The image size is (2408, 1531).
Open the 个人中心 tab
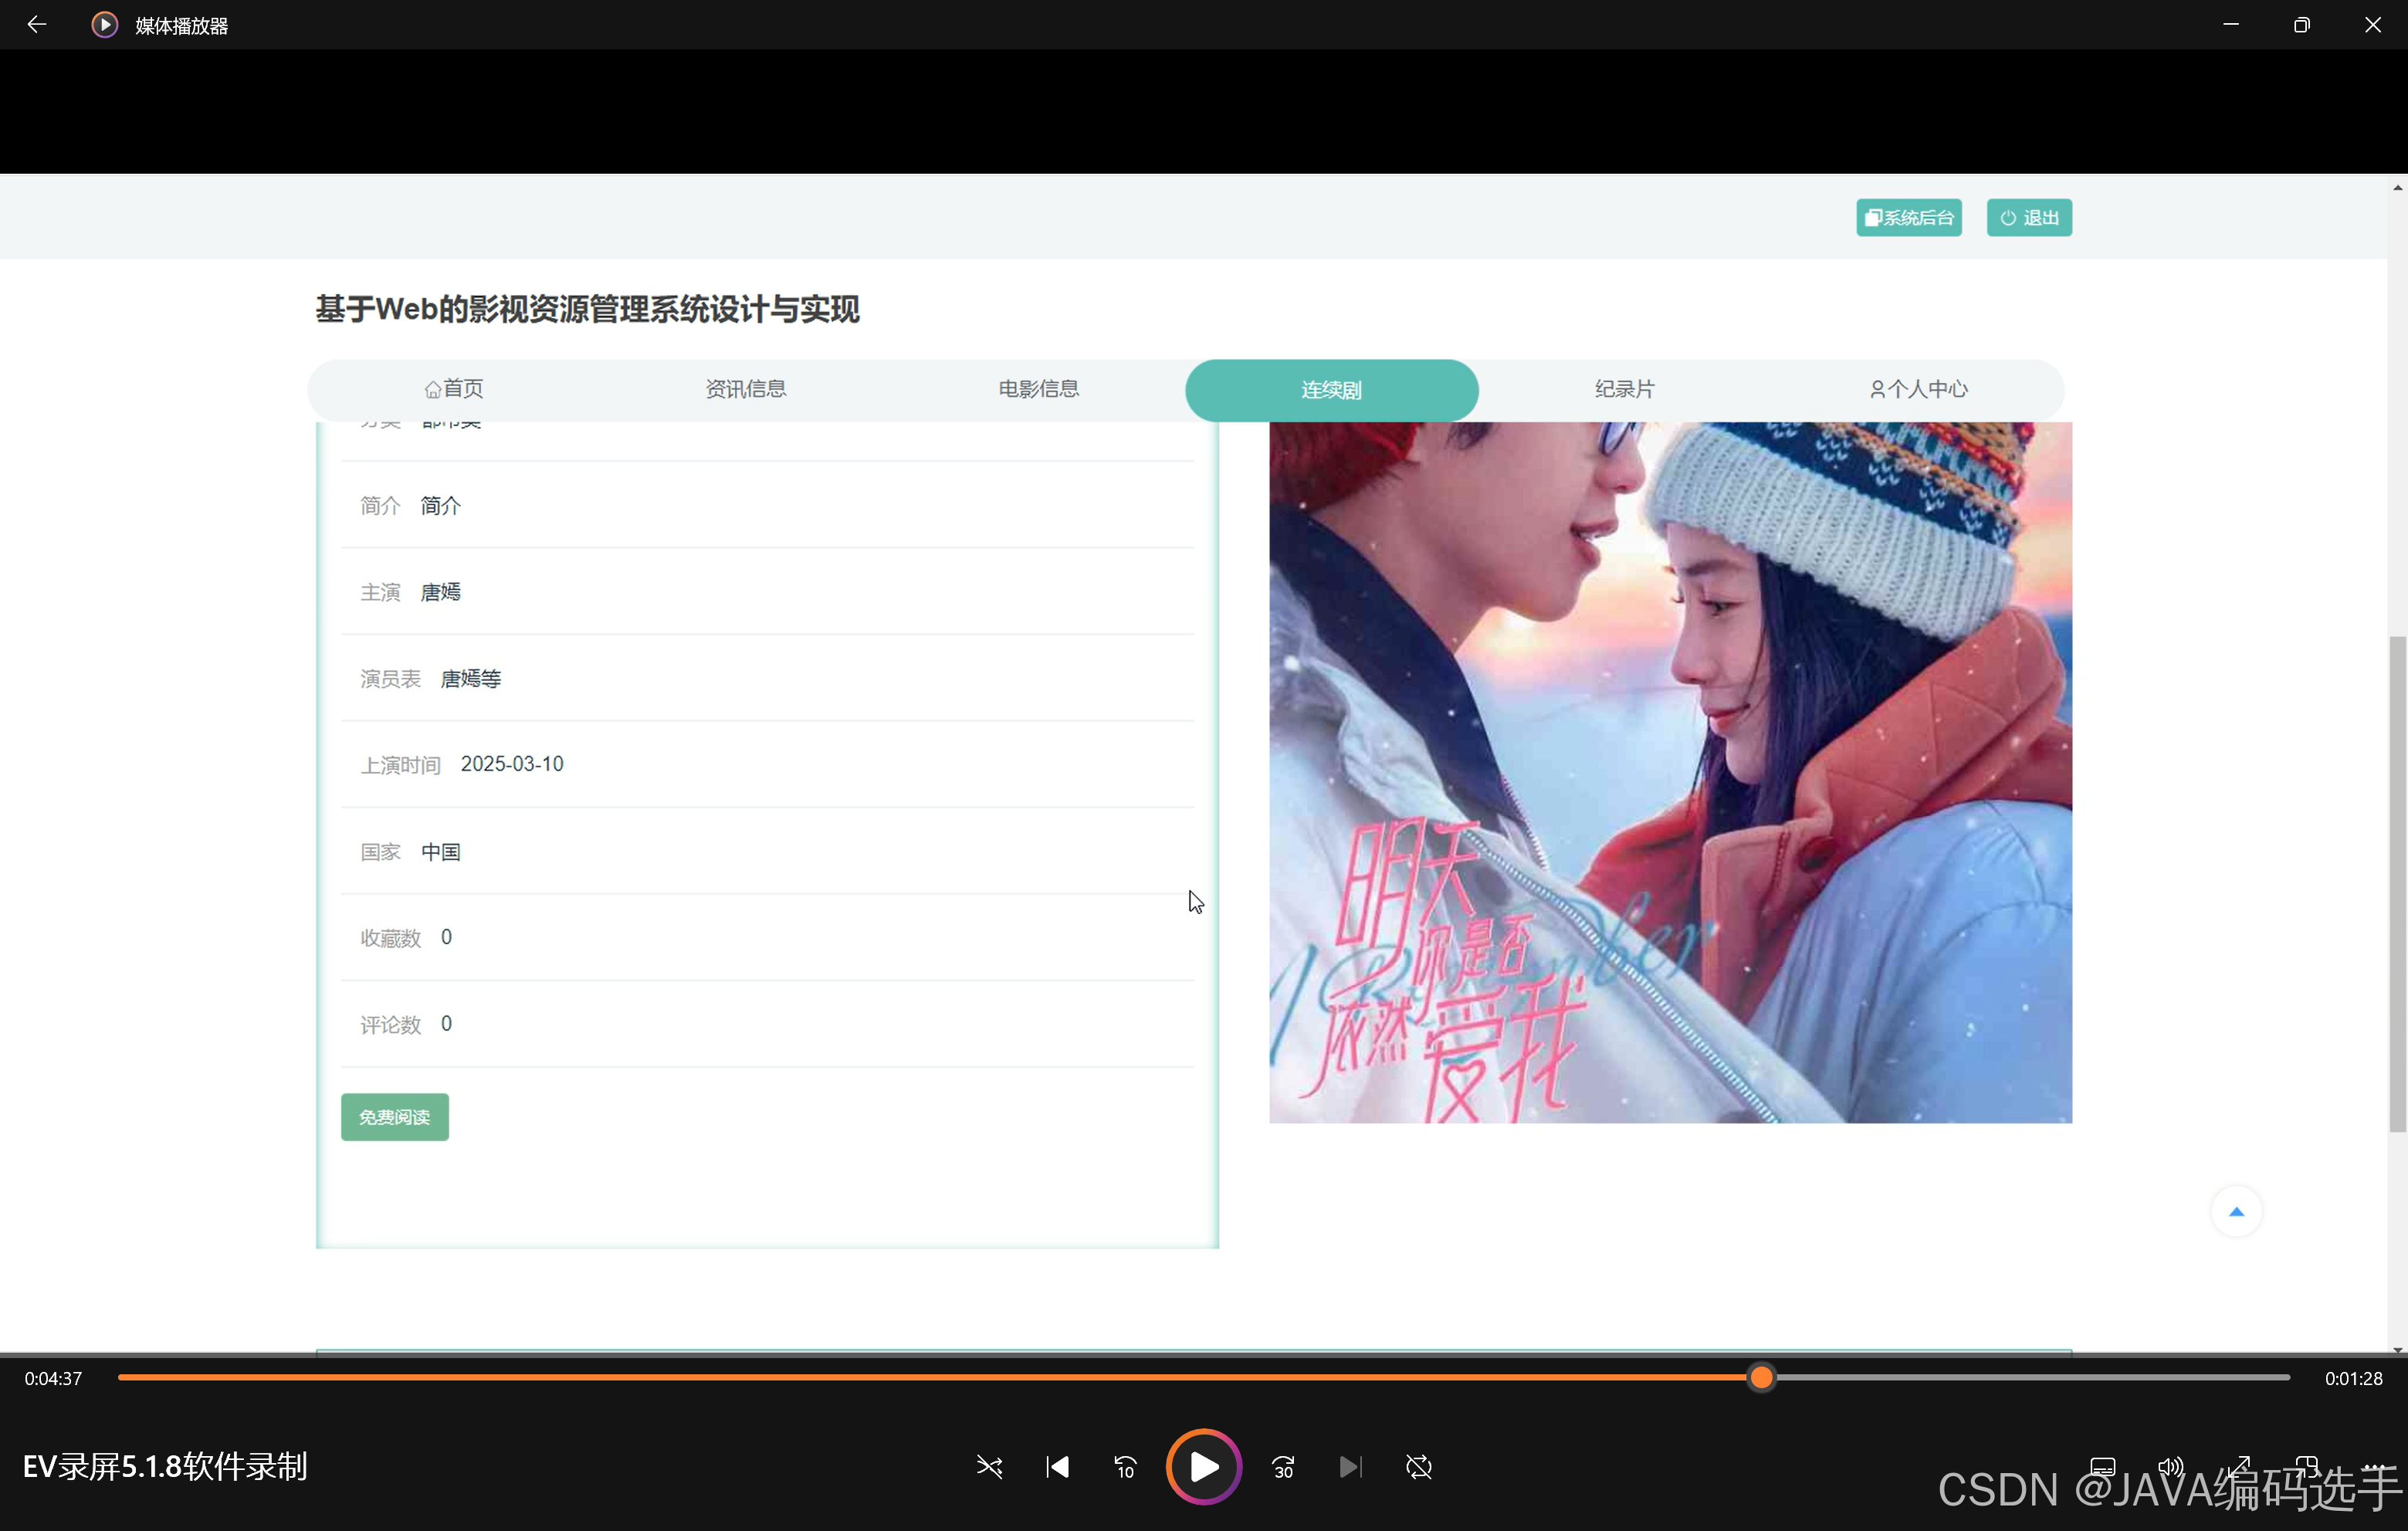(1918, 389)
